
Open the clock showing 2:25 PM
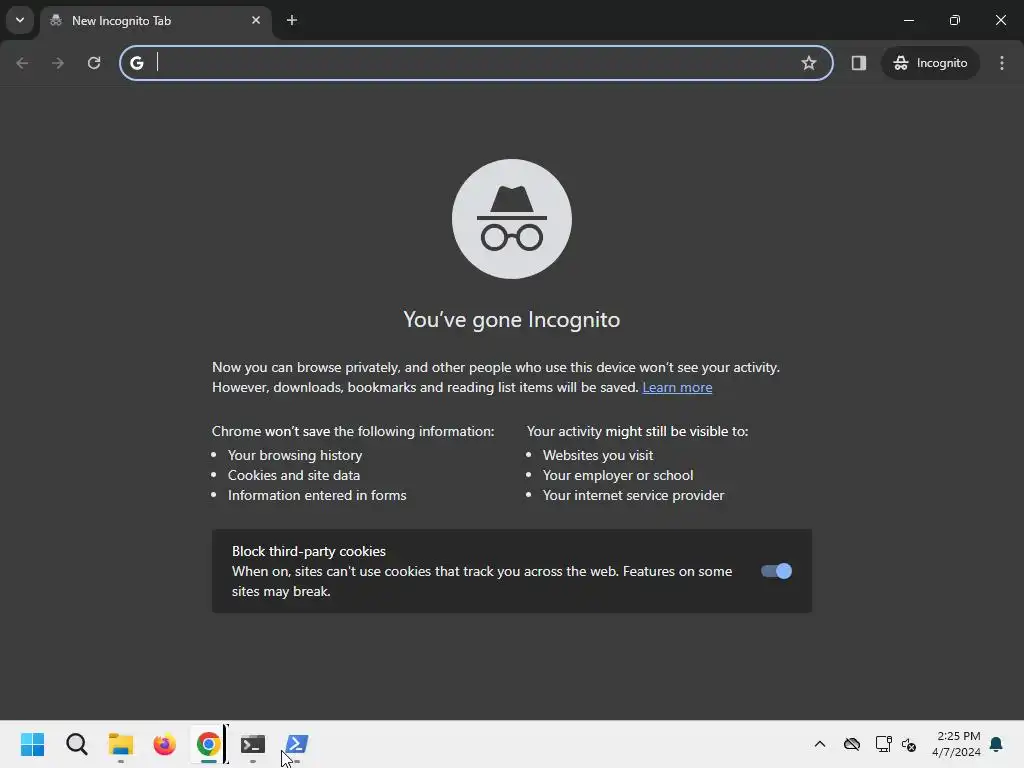(x=956, y=744)
